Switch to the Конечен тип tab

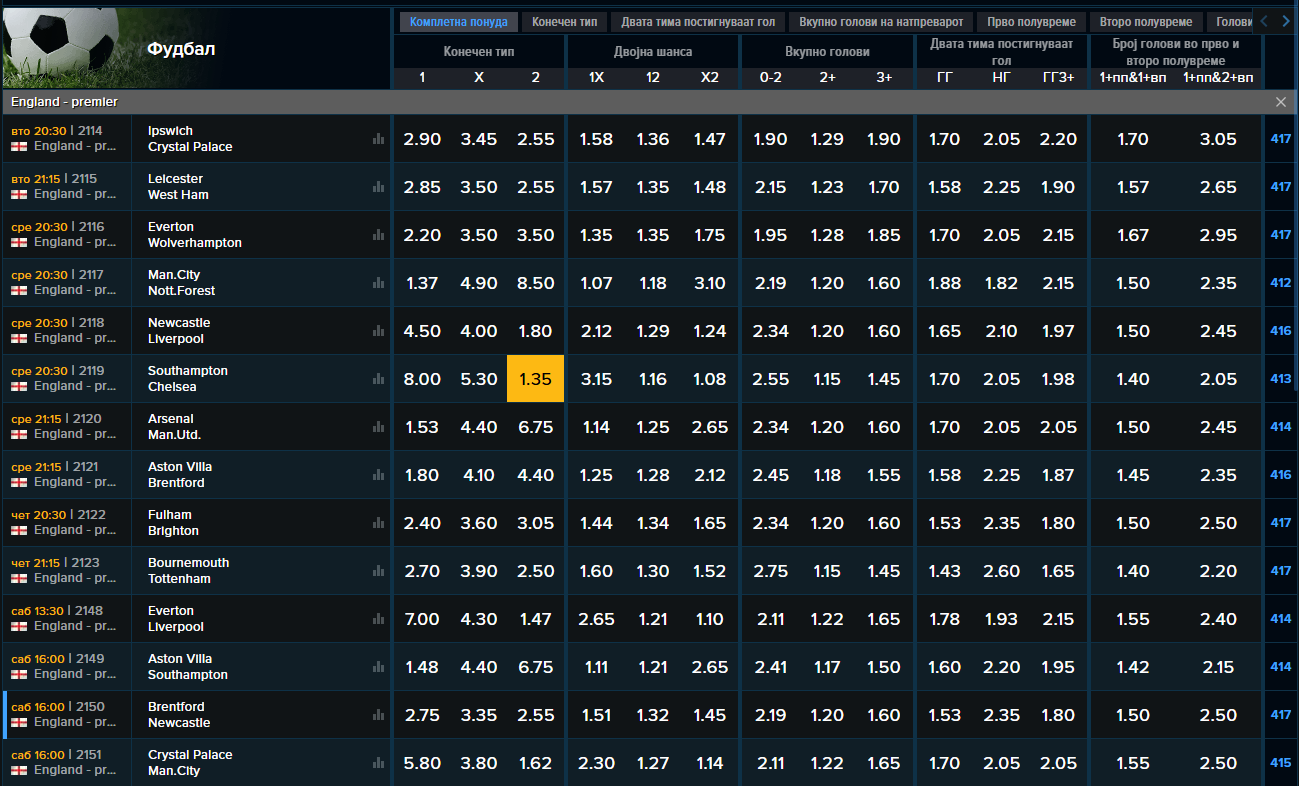click(x=564, y=22)
